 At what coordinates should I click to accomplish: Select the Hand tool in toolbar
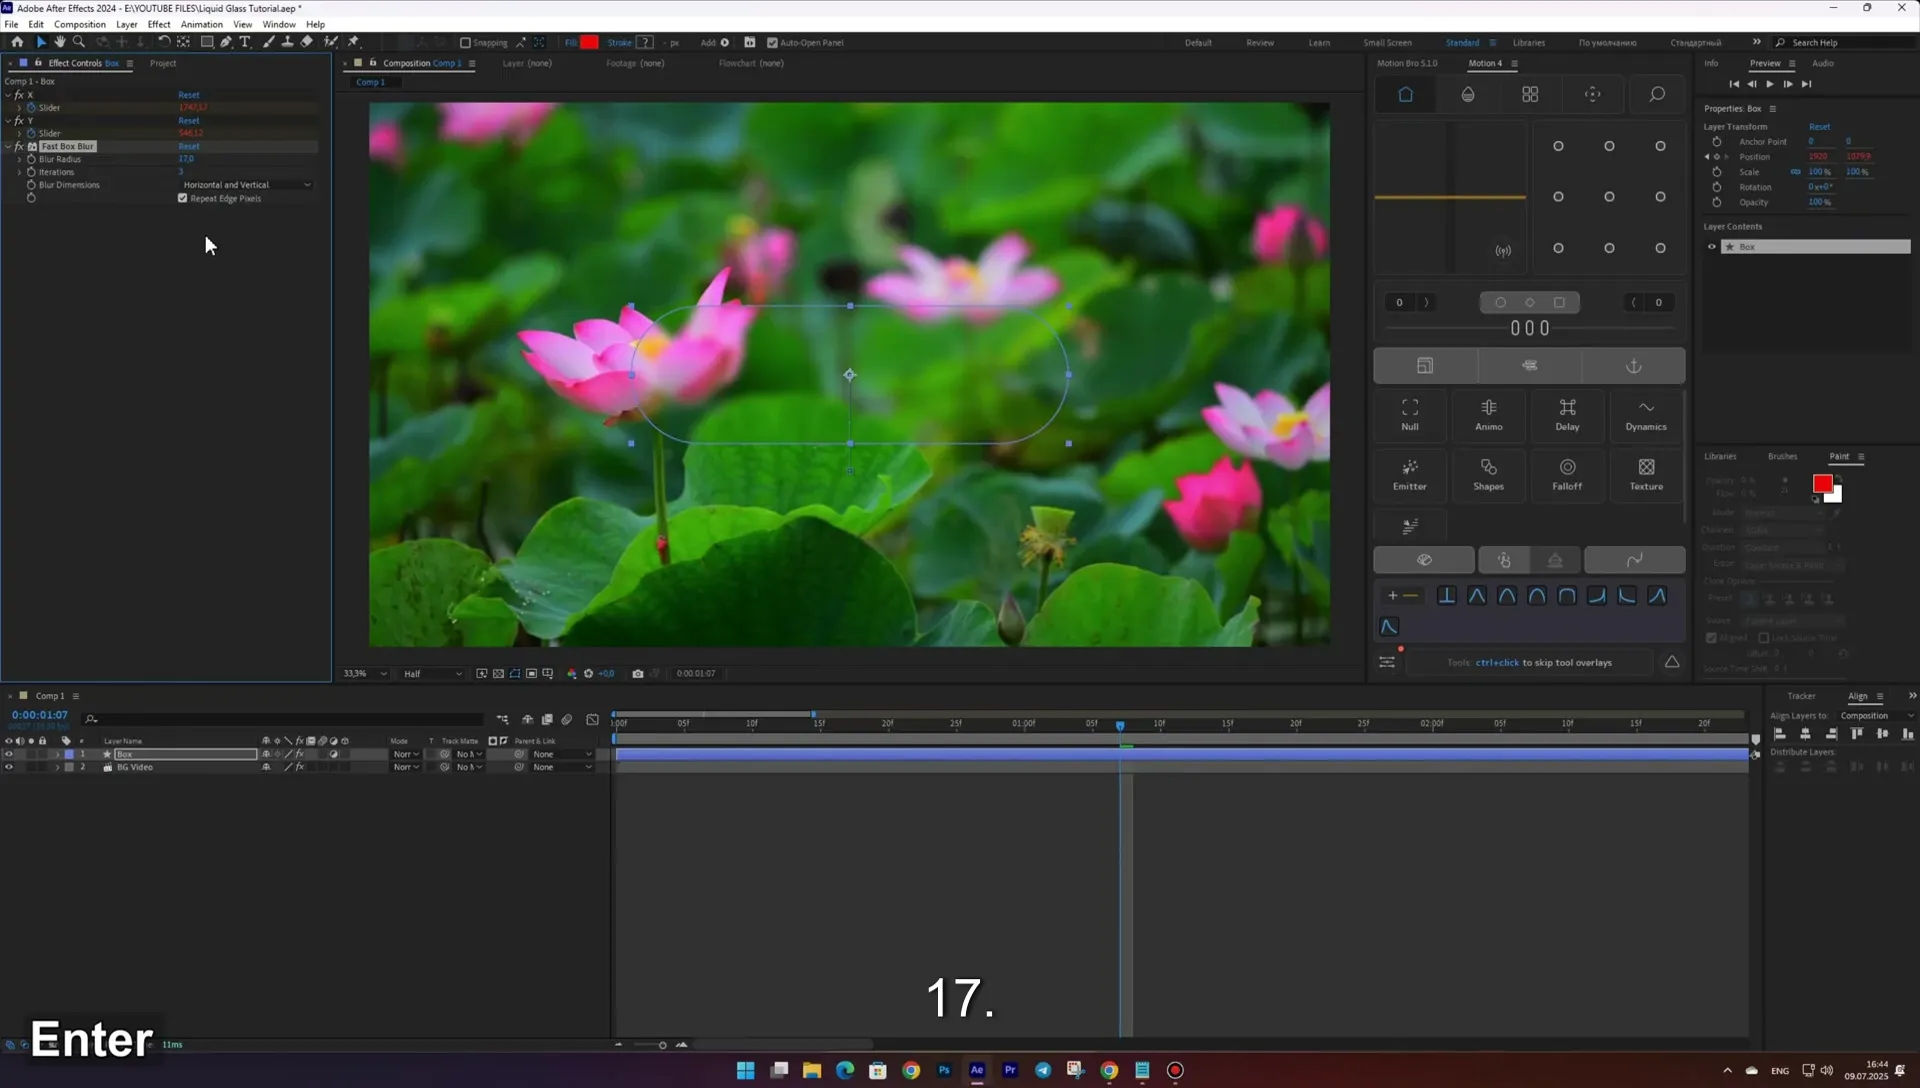click(60, 42)
